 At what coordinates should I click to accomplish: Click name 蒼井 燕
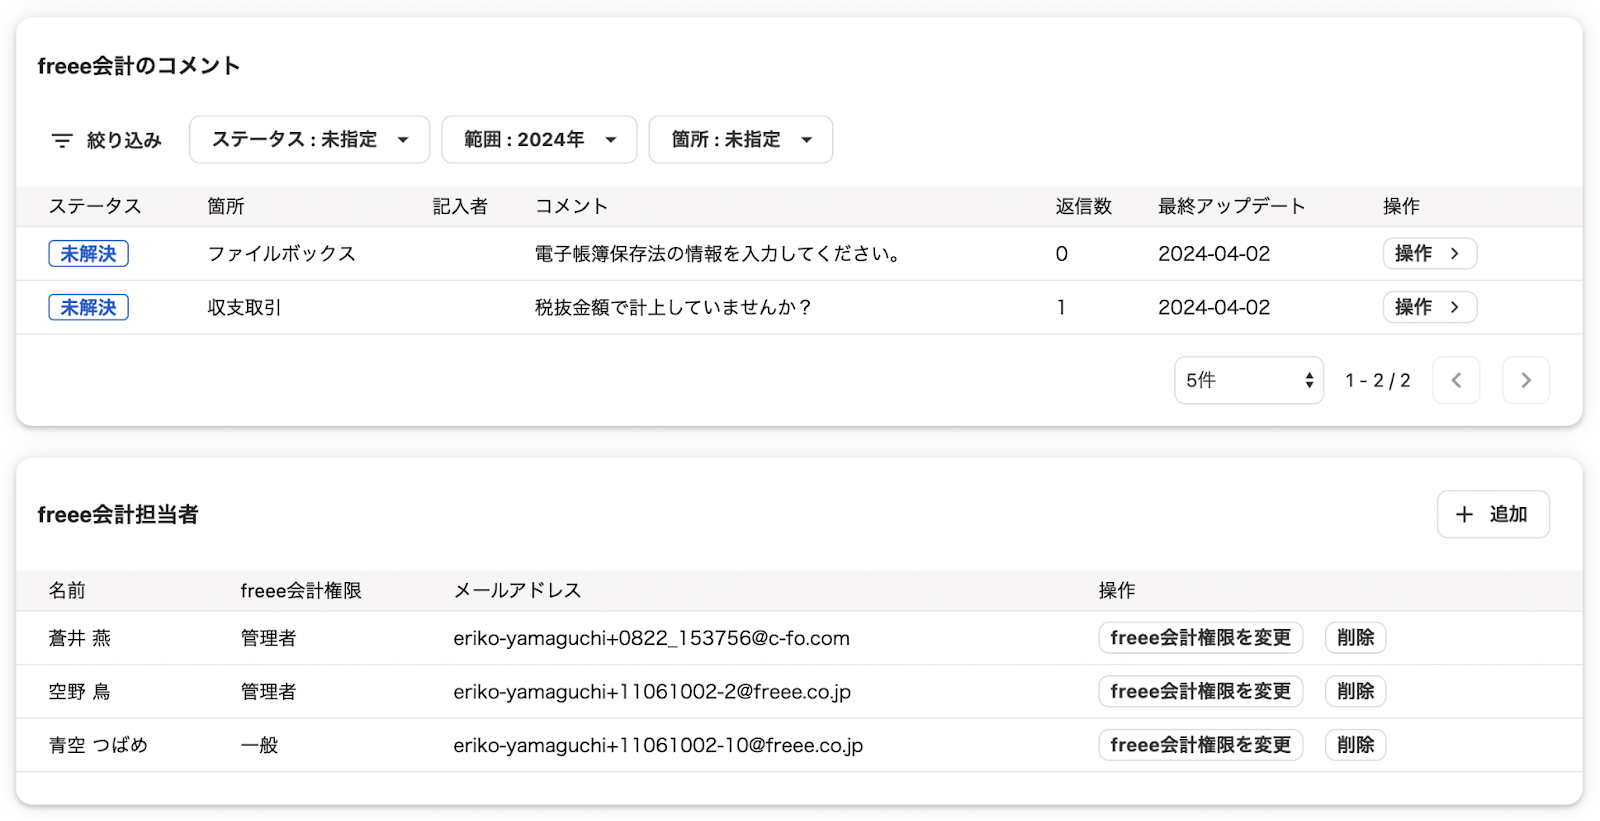[x=80, y=638]
